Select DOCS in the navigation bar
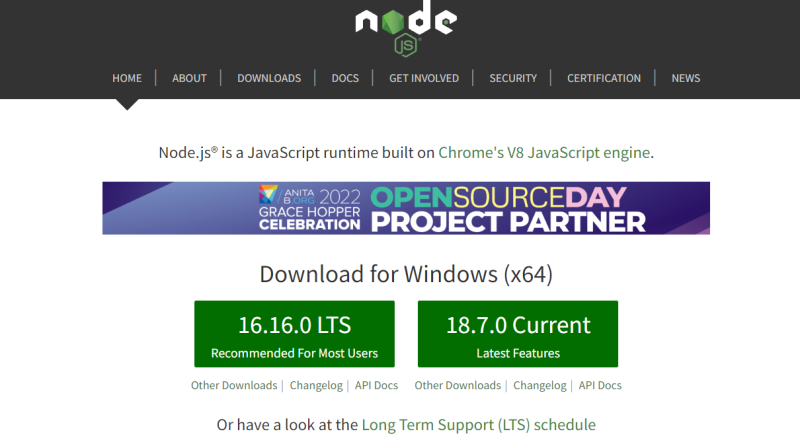800x444 pixels. click(x=345, y=78)
